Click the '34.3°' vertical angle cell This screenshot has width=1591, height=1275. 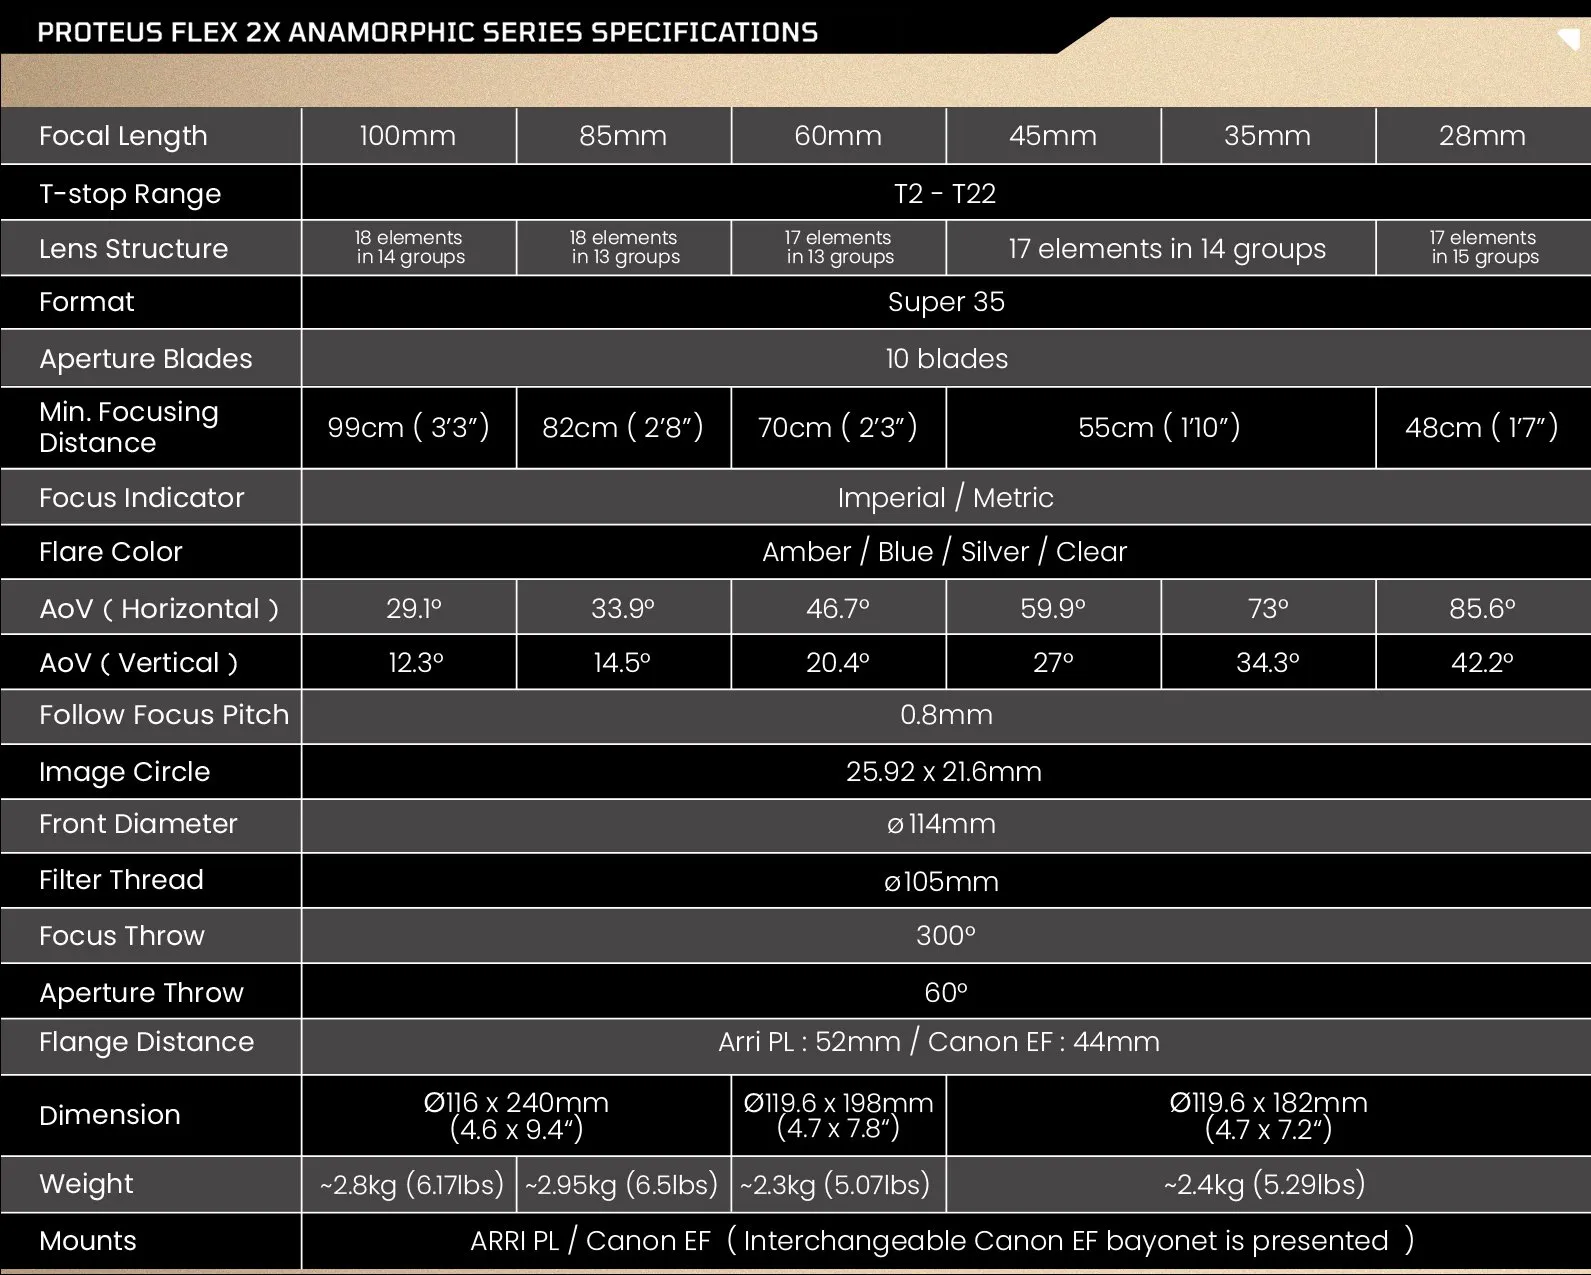1268,663
